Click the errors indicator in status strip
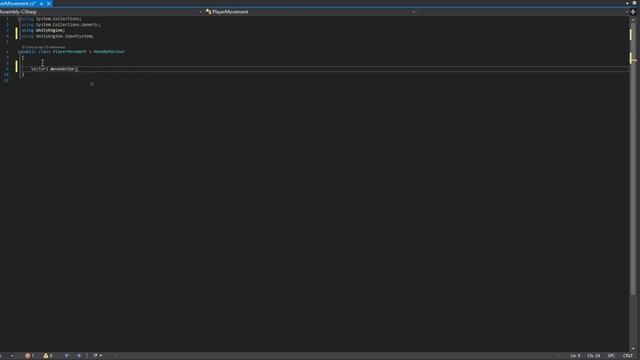Image resolution: width=640 pixels, height=360 pixels. (29, 356)
